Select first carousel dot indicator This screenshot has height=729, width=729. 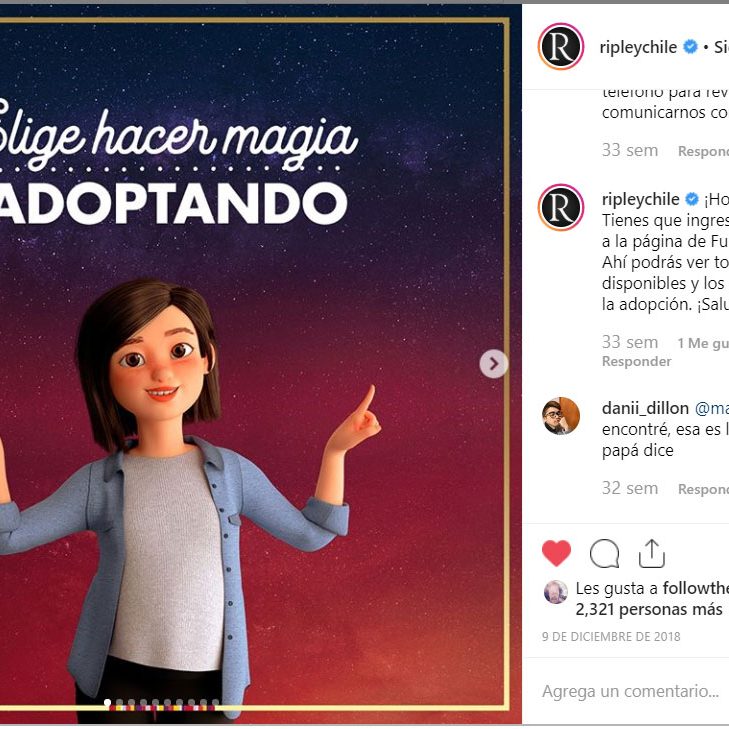coord(107,702)
